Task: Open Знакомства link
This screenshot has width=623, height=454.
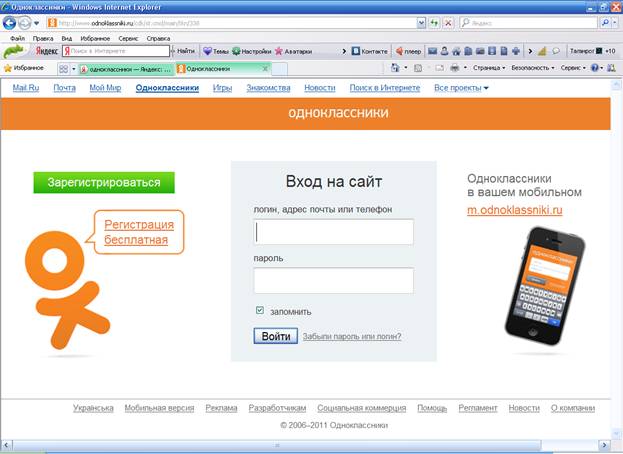Action: (x=268, y=88)
